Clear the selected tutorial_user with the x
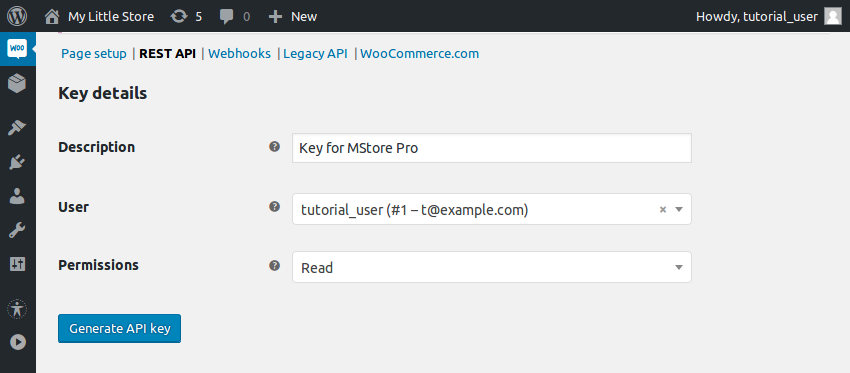The width and height of the screenshot is (850, 373). (x=662, y=209)
